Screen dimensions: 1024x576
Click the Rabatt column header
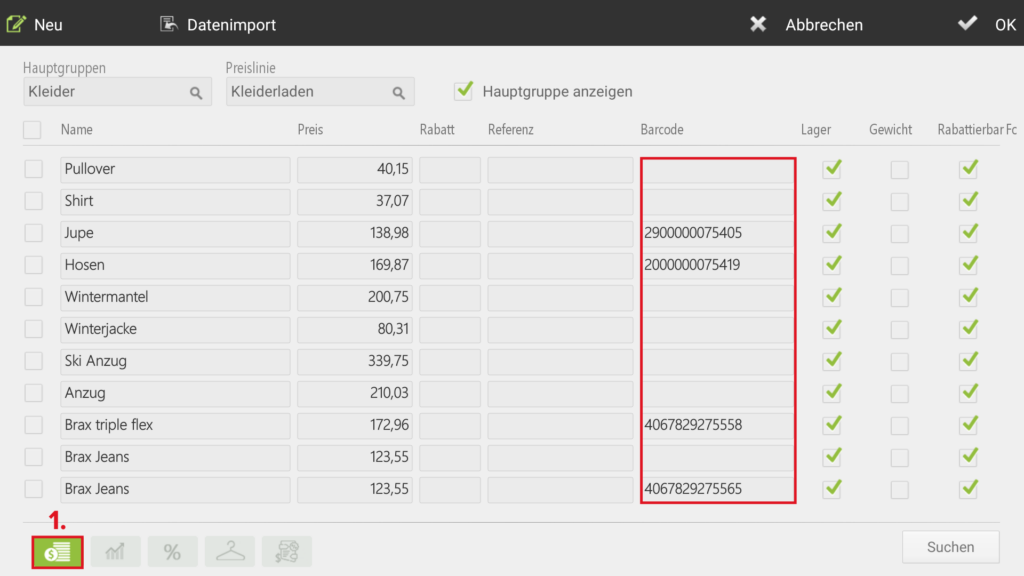(437, 129)
